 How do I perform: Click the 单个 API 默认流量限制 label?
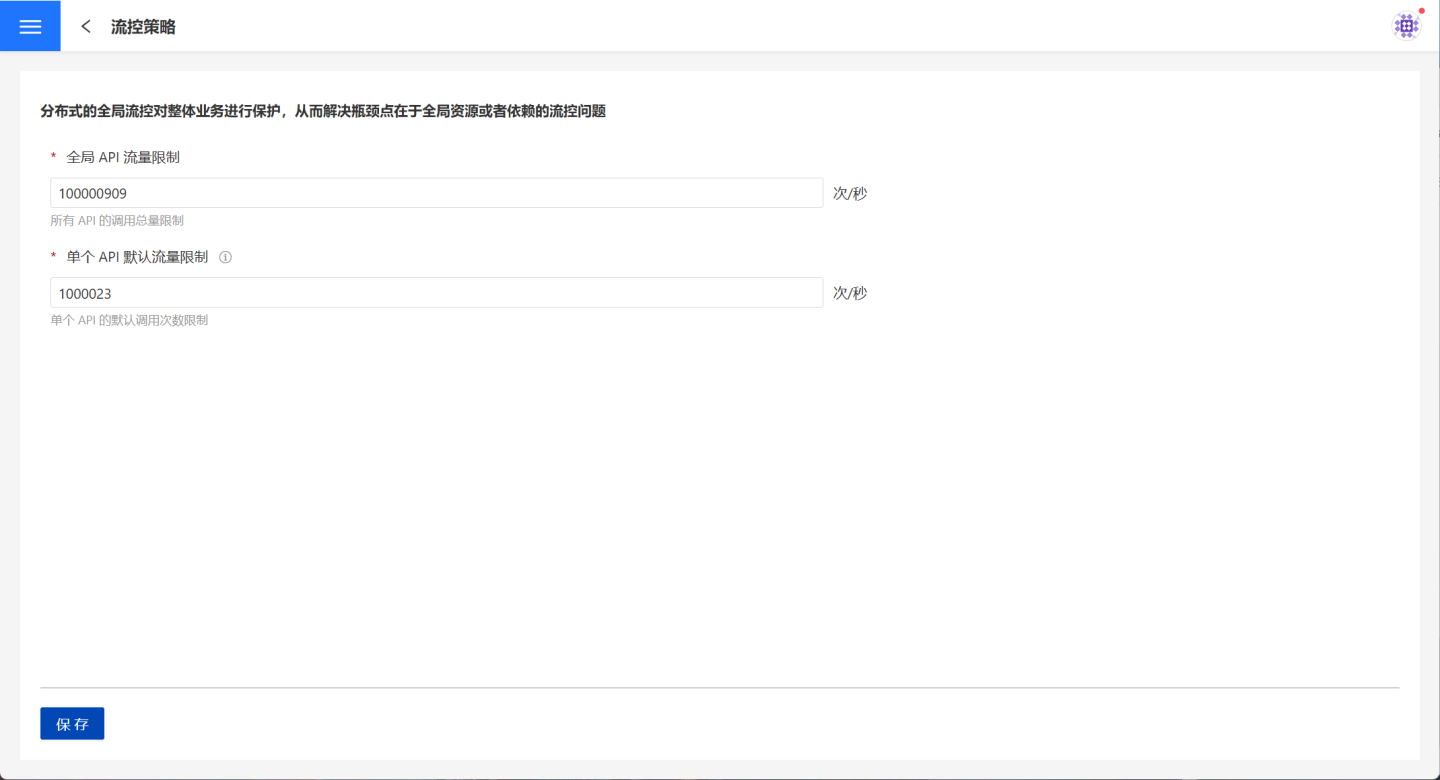point(137,257)
